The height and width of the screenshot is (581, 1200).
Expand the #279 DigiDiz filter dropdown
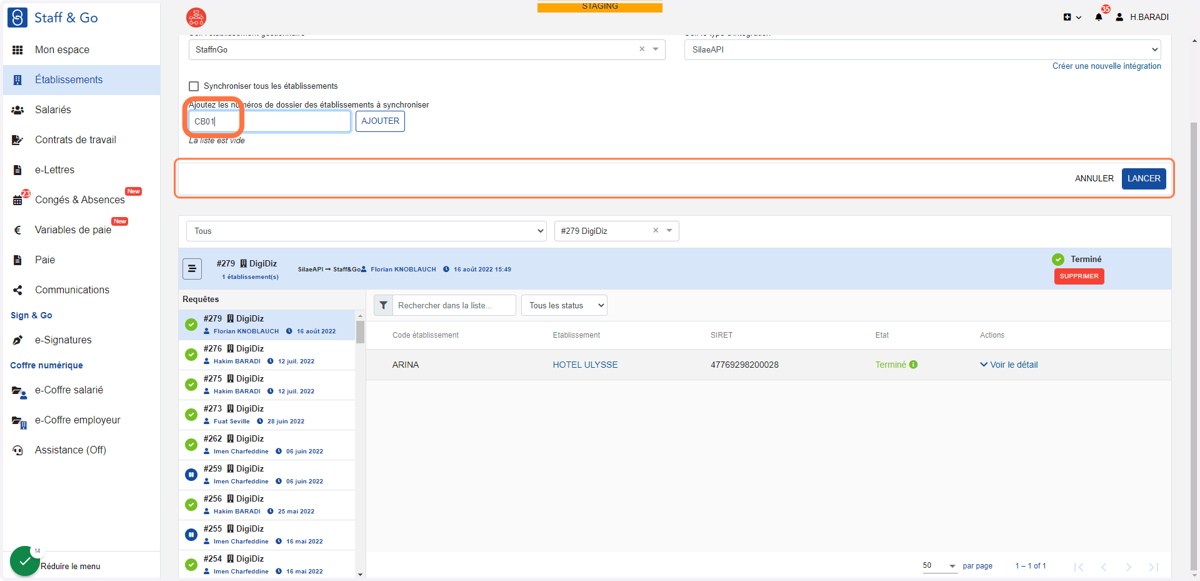click(670, 231)
